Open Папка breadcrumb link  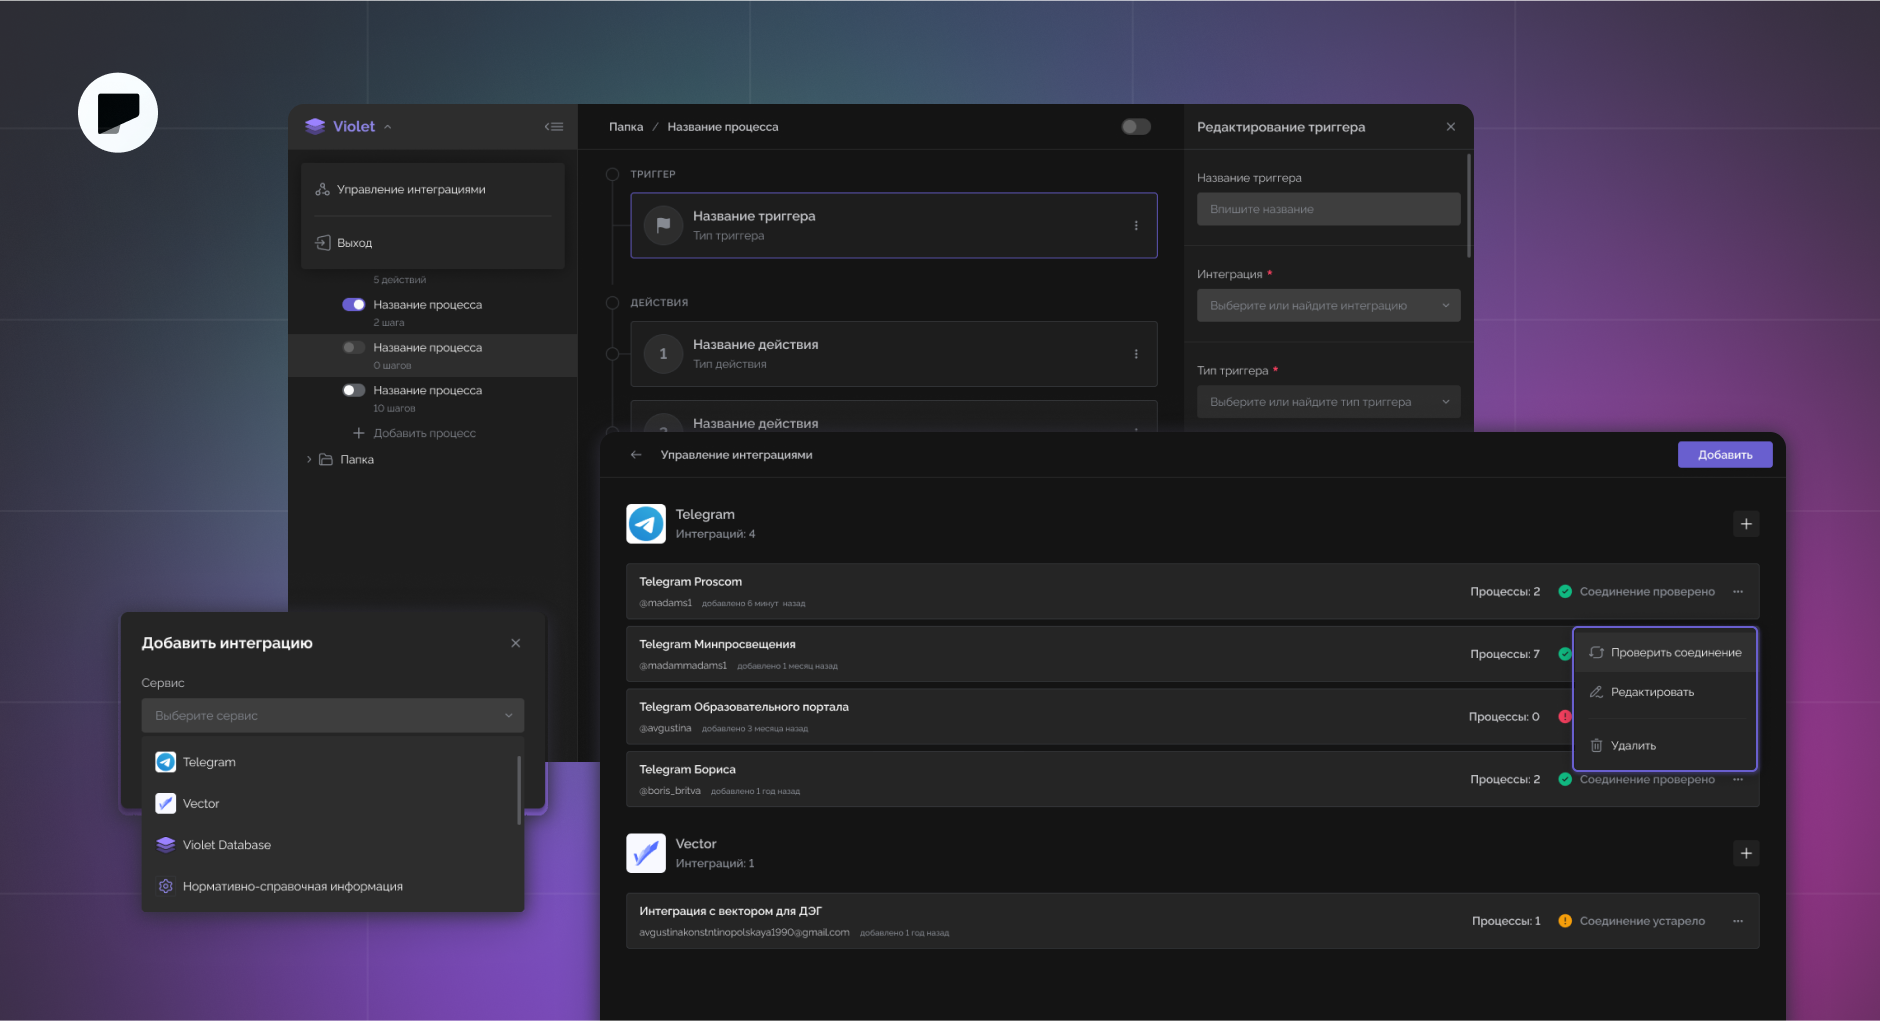tap(626, 127)
